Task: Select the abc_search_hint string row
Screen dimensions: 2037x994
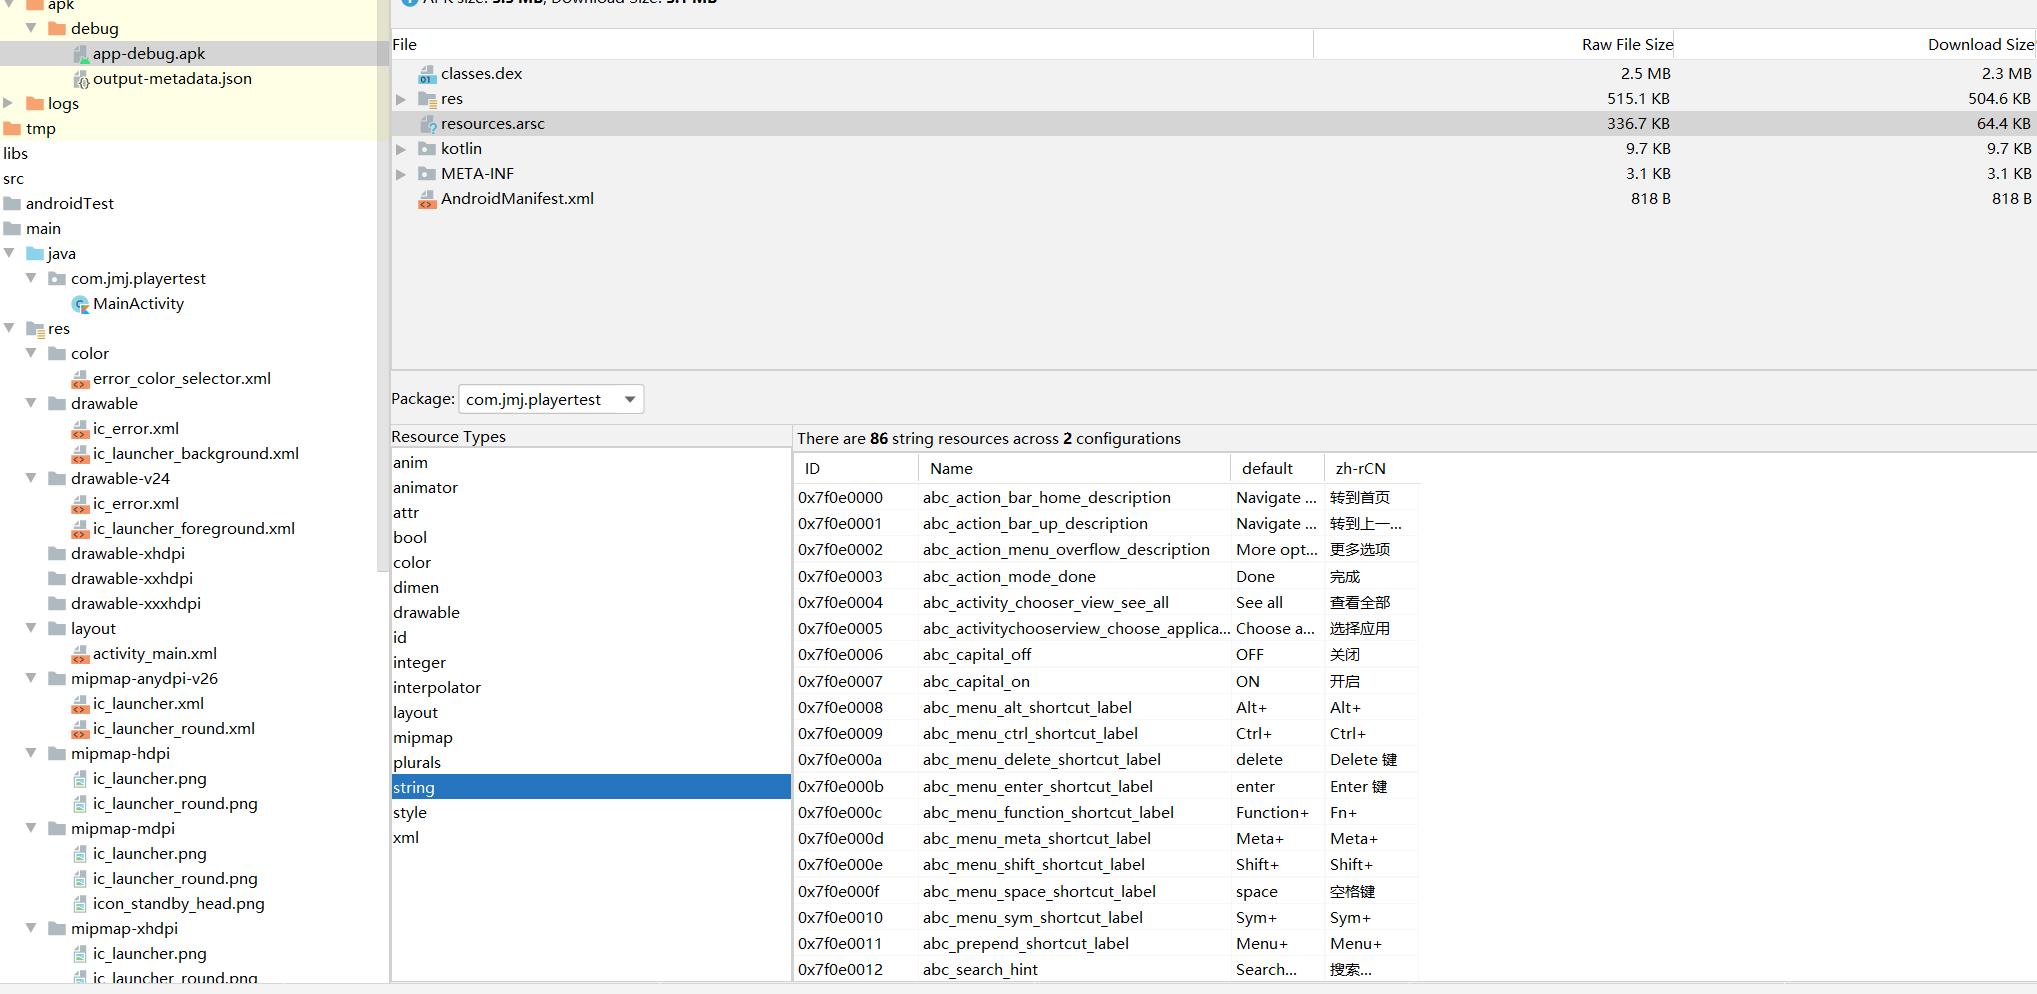Action: click(x=1107, y=970)
